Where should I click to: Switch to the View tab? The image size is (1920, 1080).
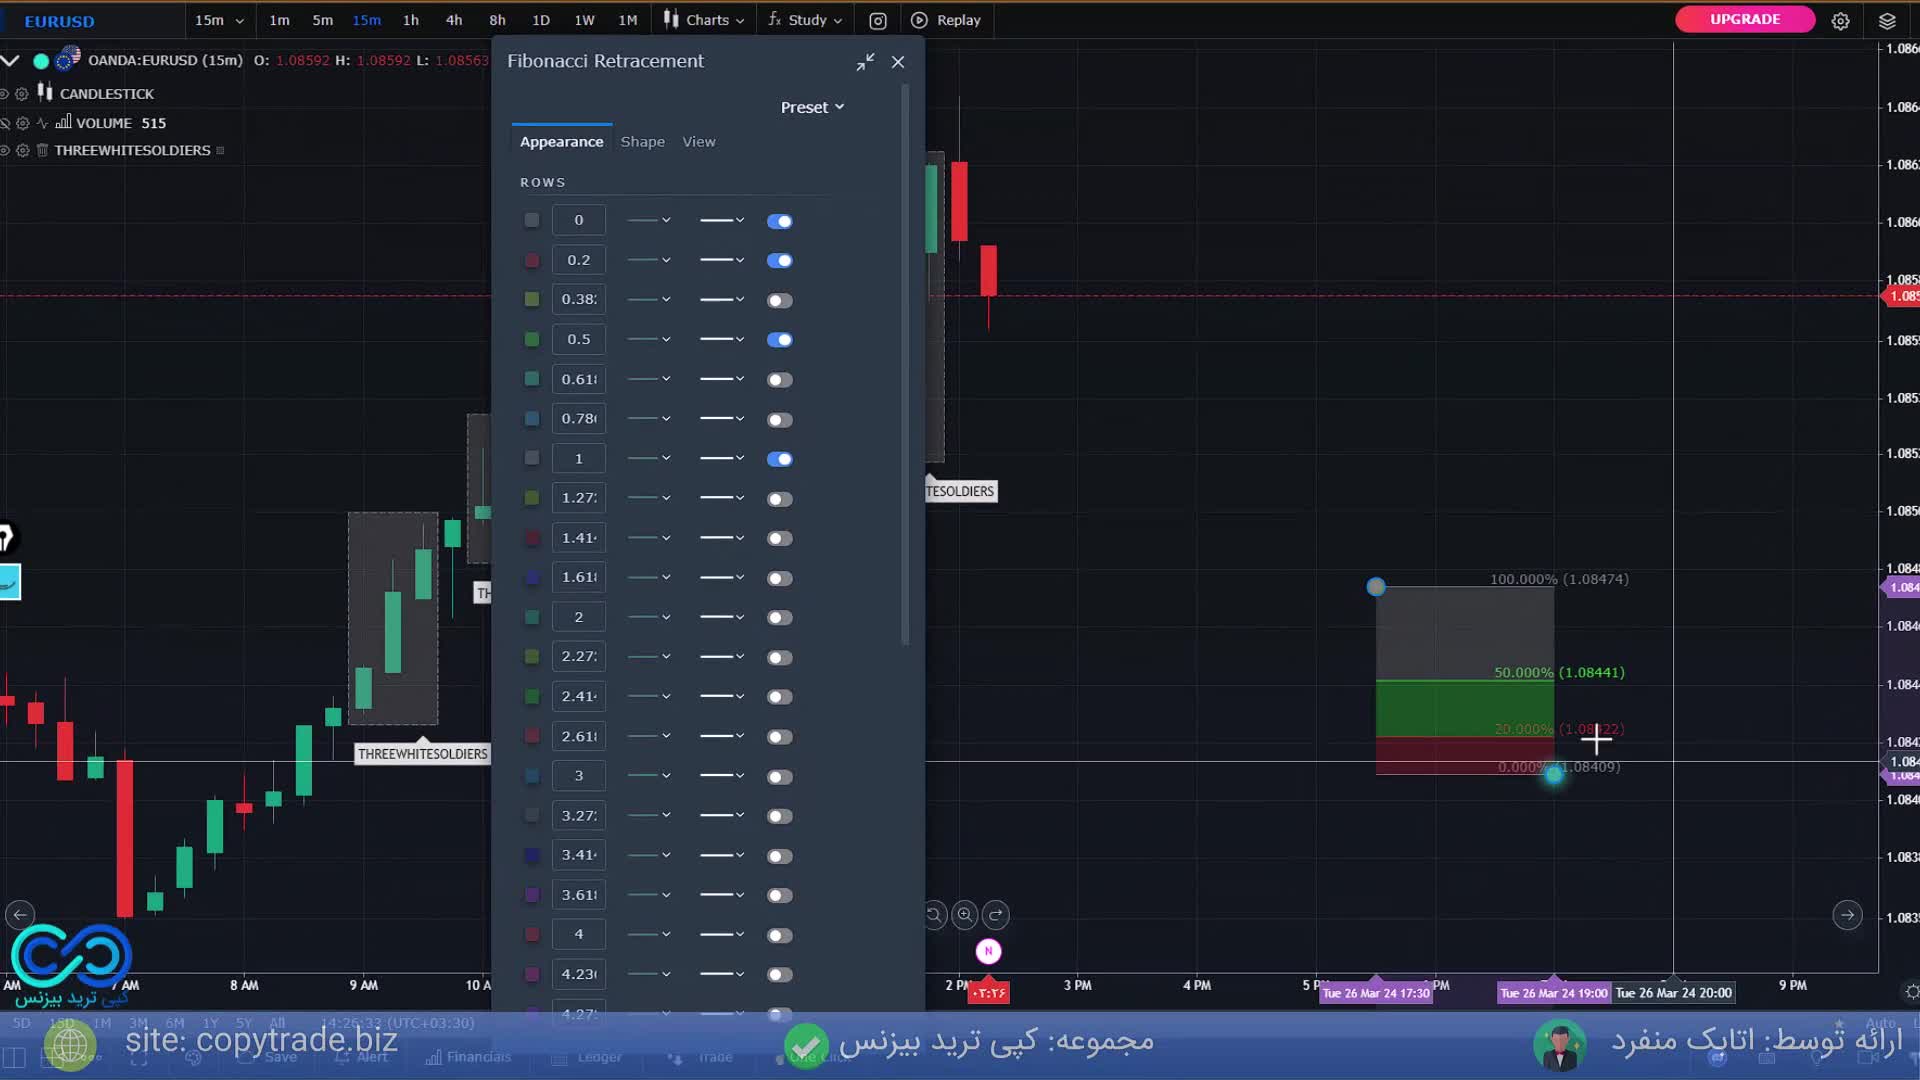tap(698, 142)
